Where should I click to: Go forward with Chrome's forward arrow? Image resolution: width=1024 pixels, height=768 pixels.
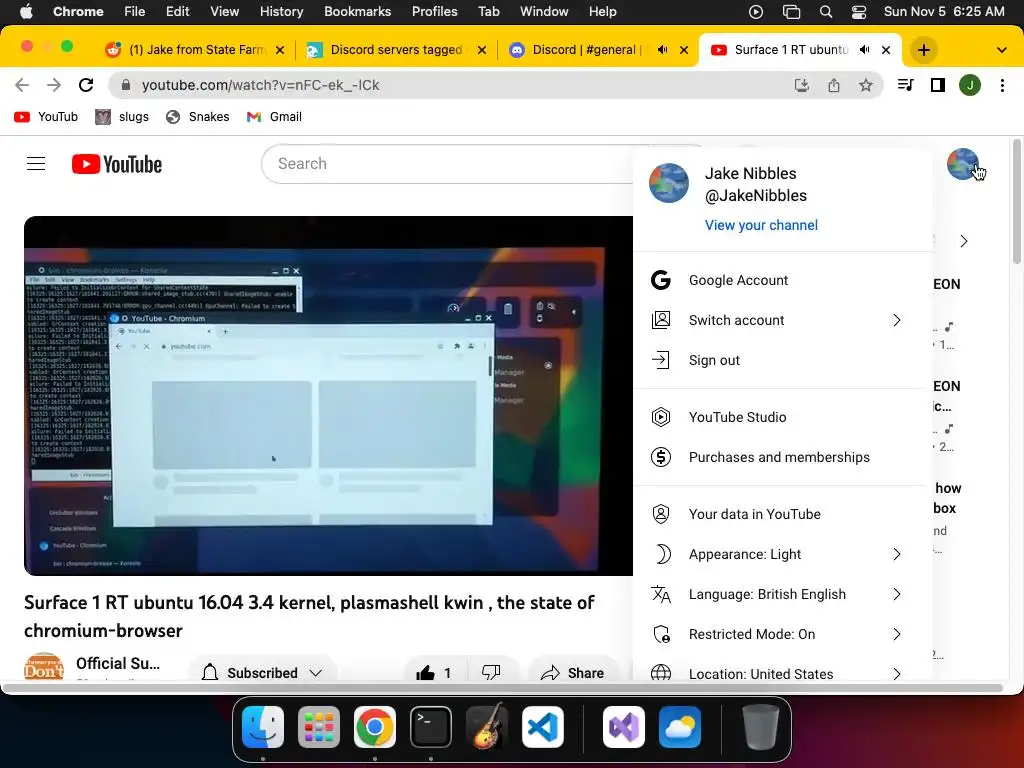[54, 85]
